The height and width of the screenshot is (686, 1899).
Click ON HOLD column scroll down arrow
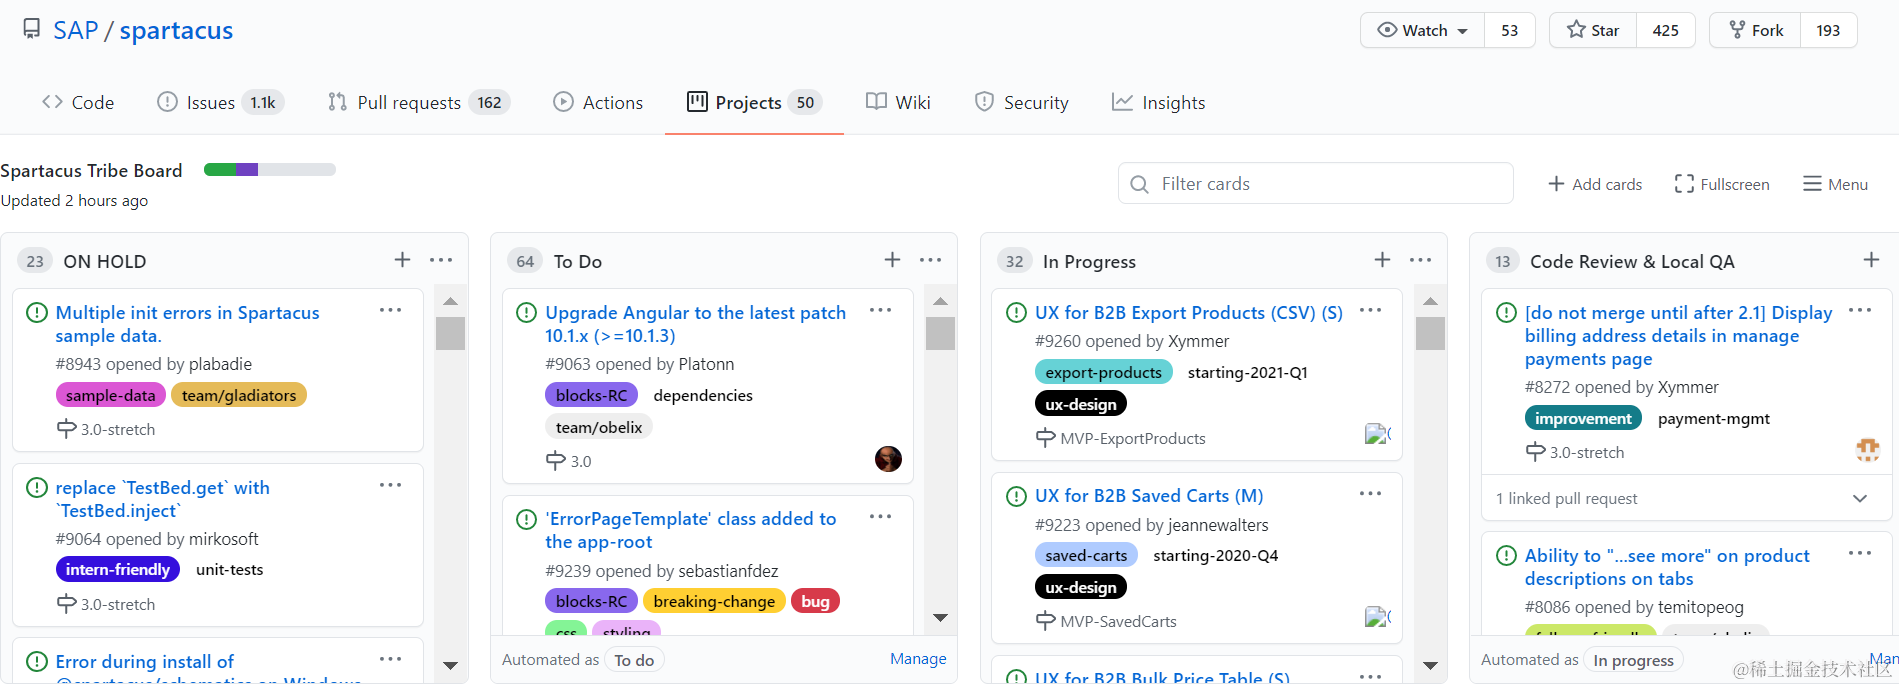(450, 665)
